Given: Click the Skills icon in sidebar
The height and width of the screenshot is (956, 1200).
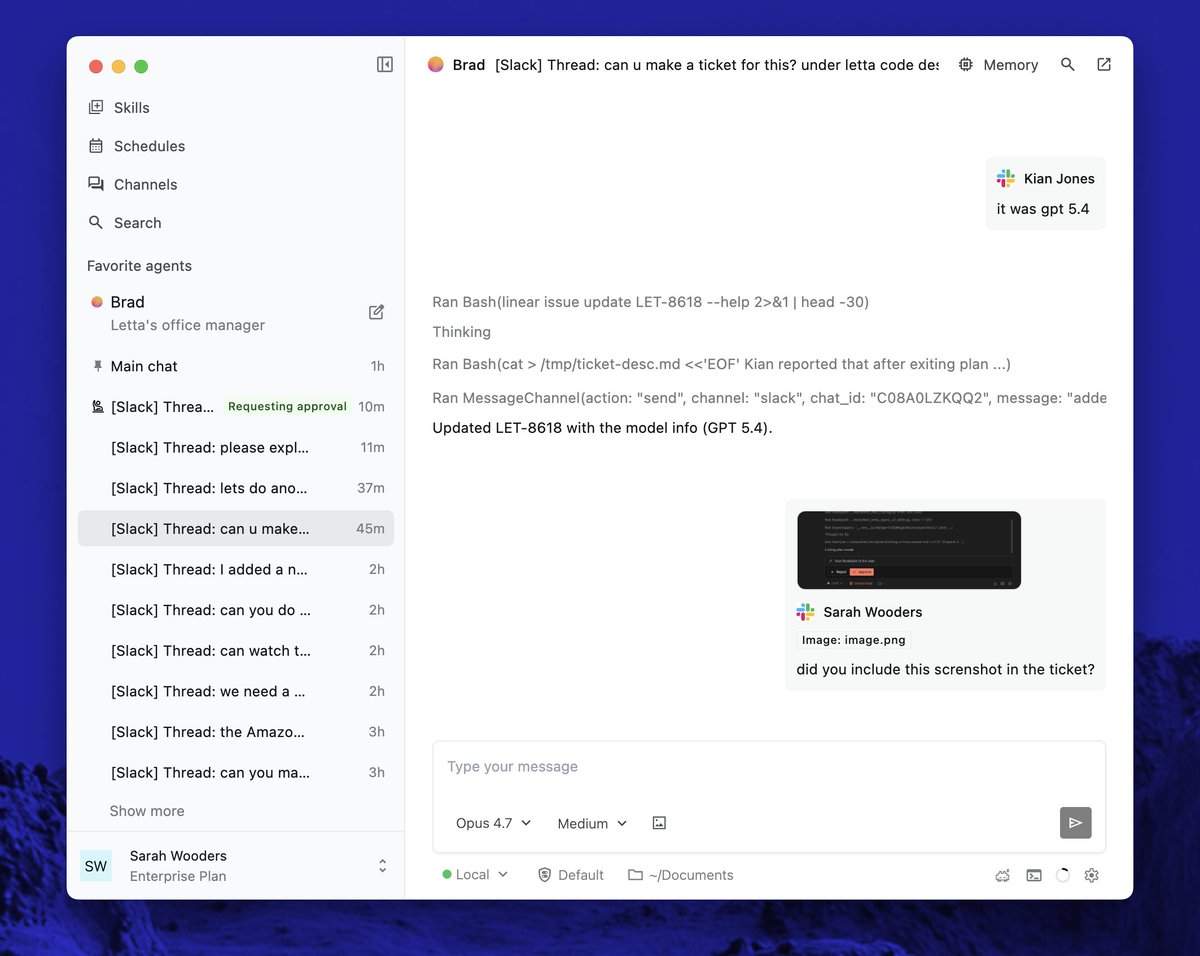Looking at the screenshot, I should [96, 107].
